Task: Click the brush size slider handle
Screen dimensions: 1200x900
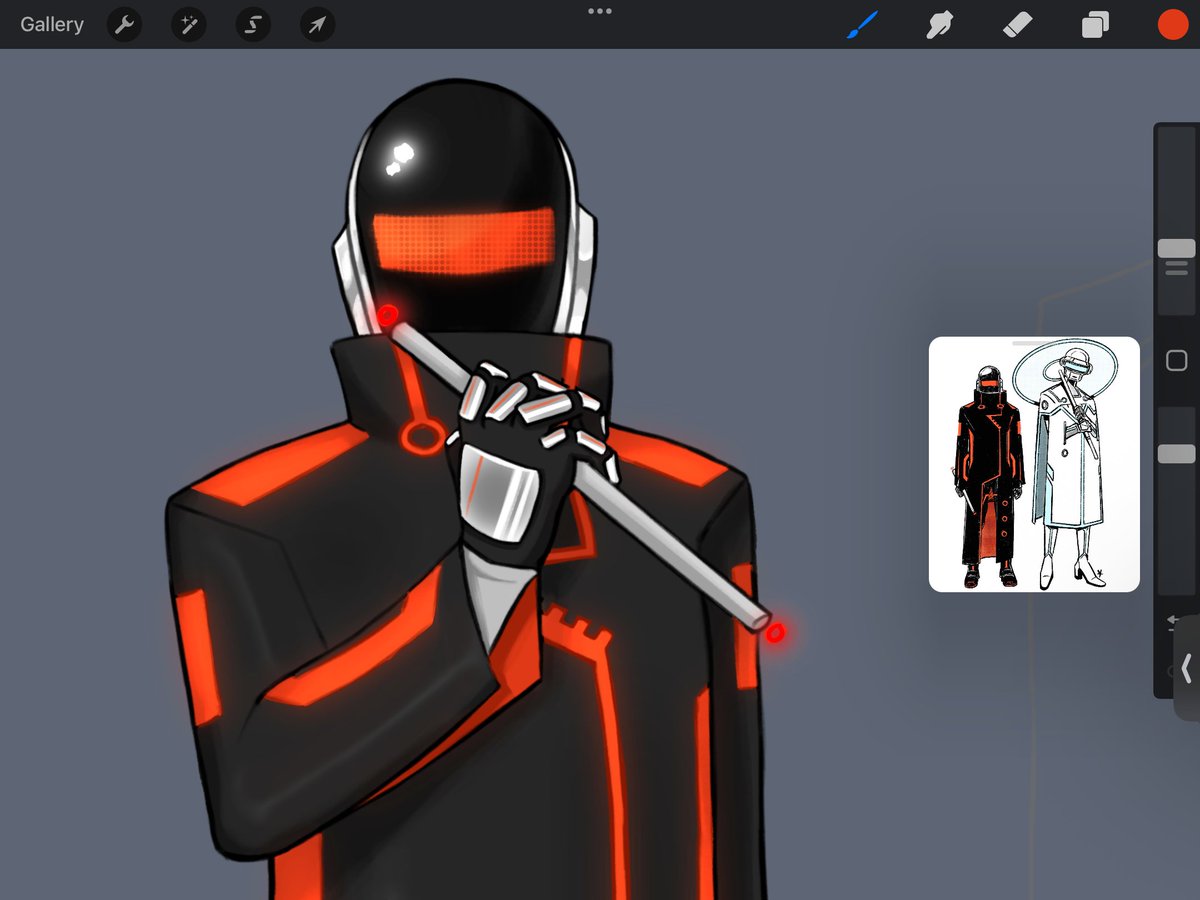Action: [1176, 248]
